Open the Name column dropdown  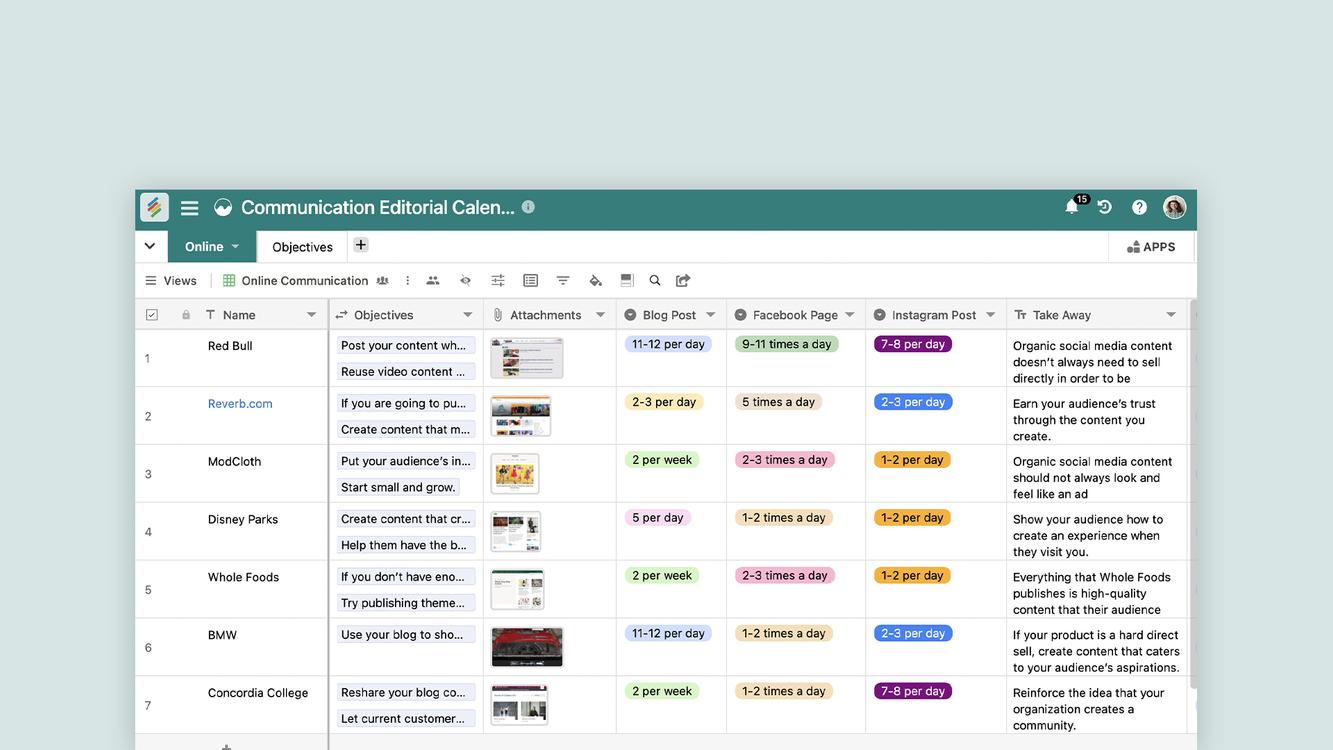[311, 315]
